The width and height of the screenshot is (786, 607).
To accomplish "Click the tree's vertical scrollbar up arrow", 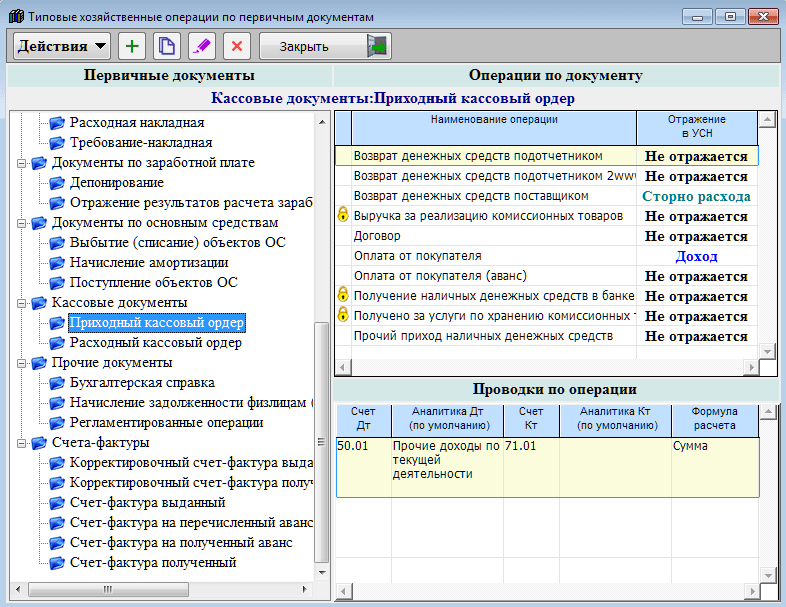I will [322, 122].
